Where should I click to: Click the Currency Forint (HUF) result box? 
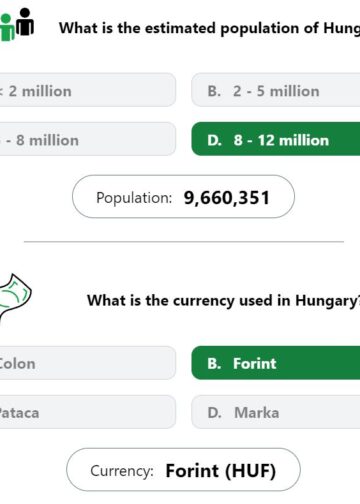pyautogui.click(x=183, y=470)
